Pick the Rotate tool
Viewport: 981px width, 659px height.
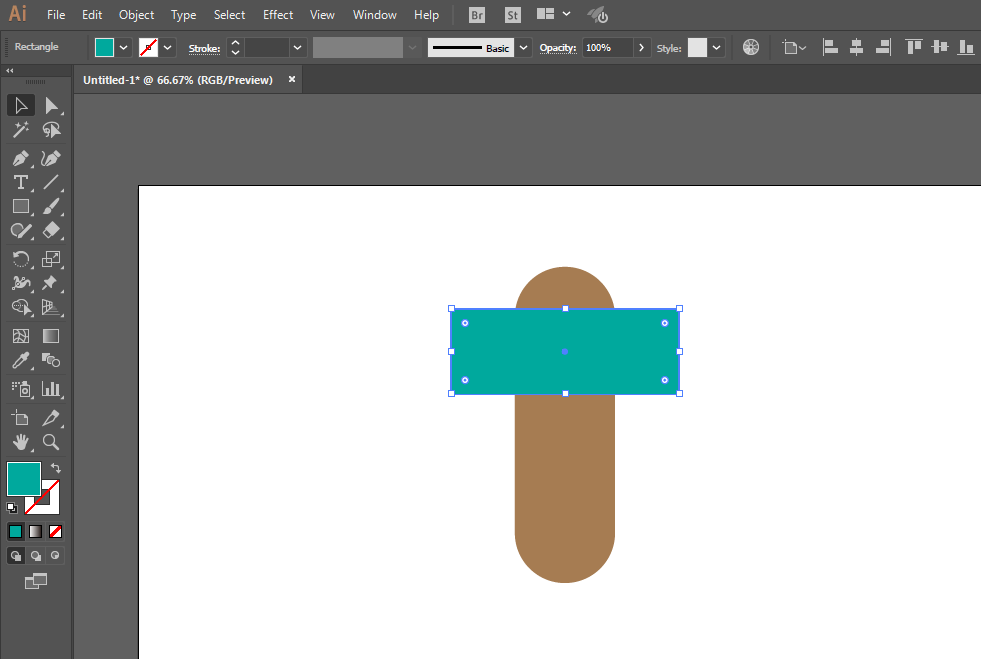point(21,258)
